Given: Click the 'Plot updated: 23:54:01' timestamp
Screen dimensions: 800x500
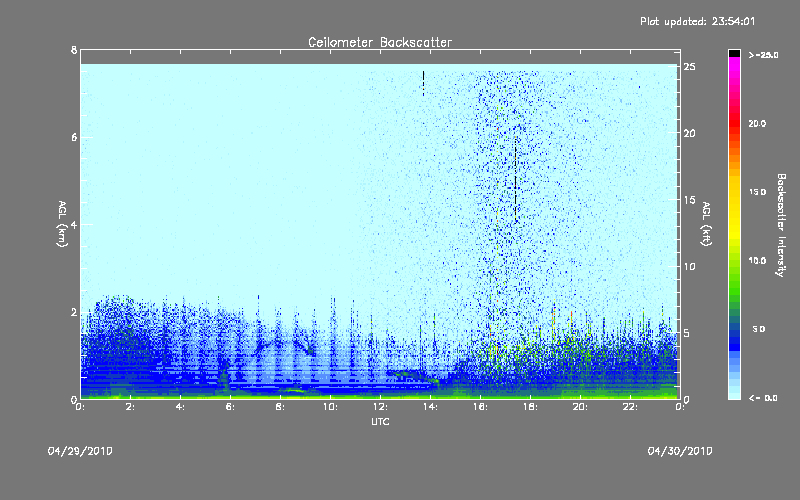Looking at the screenshot, I should tap(697, 21).
